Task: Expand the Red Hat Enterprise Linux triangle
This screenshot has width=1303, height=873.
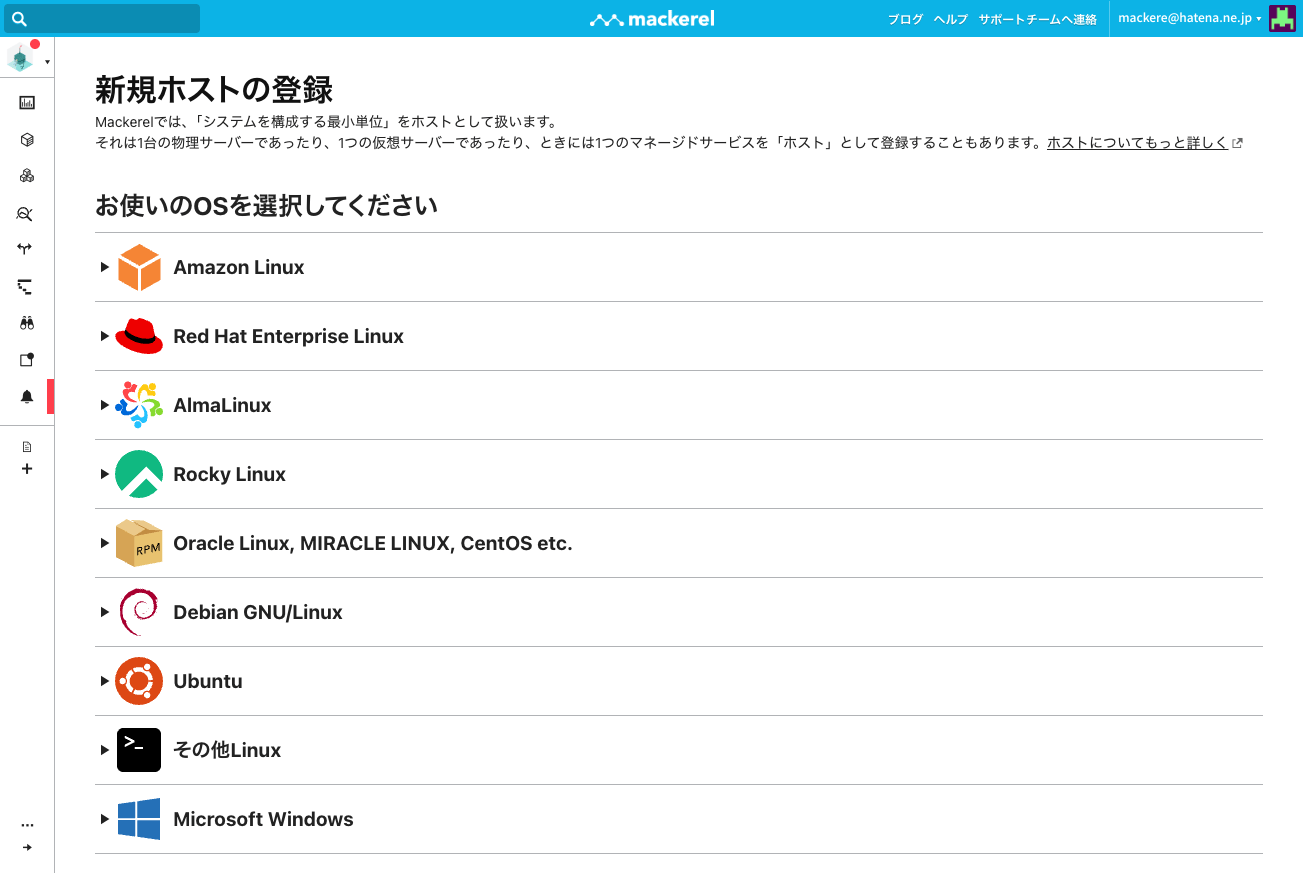Action: click(104, 336)
